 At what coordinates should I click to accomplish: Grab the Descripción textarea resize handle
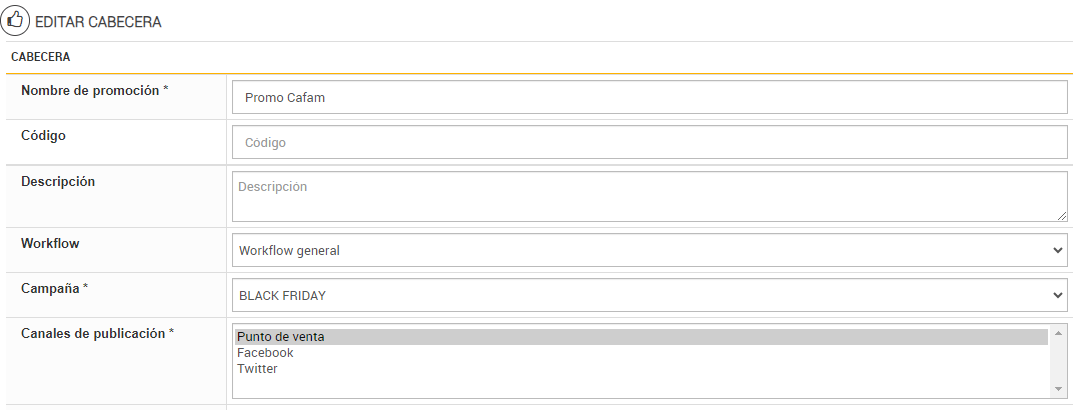tap(1061, 215)
